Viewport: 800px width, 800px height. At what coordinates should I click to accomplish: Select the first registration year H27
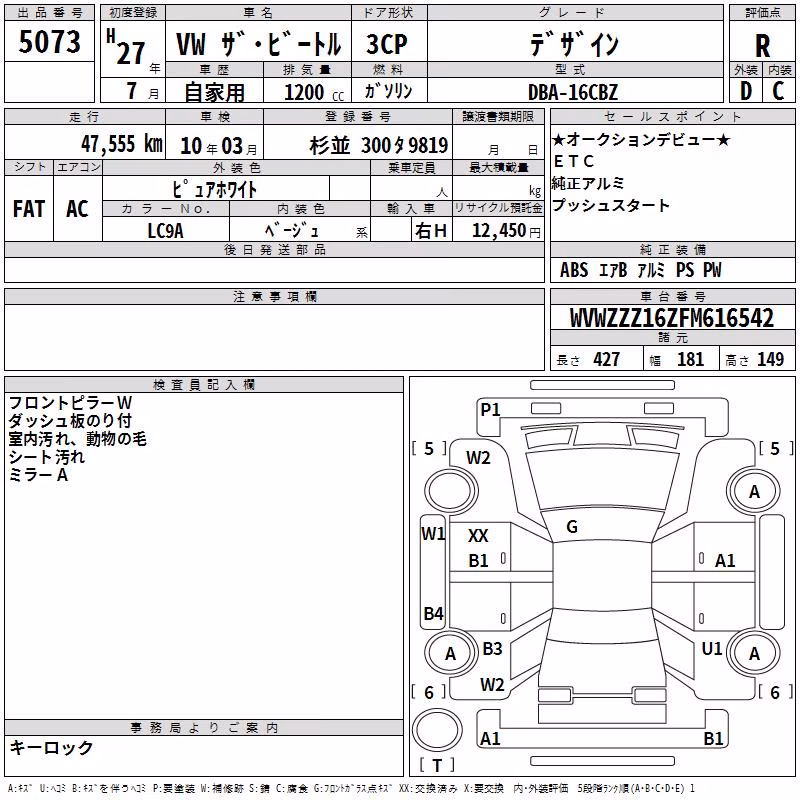click(x=126, y=47)
